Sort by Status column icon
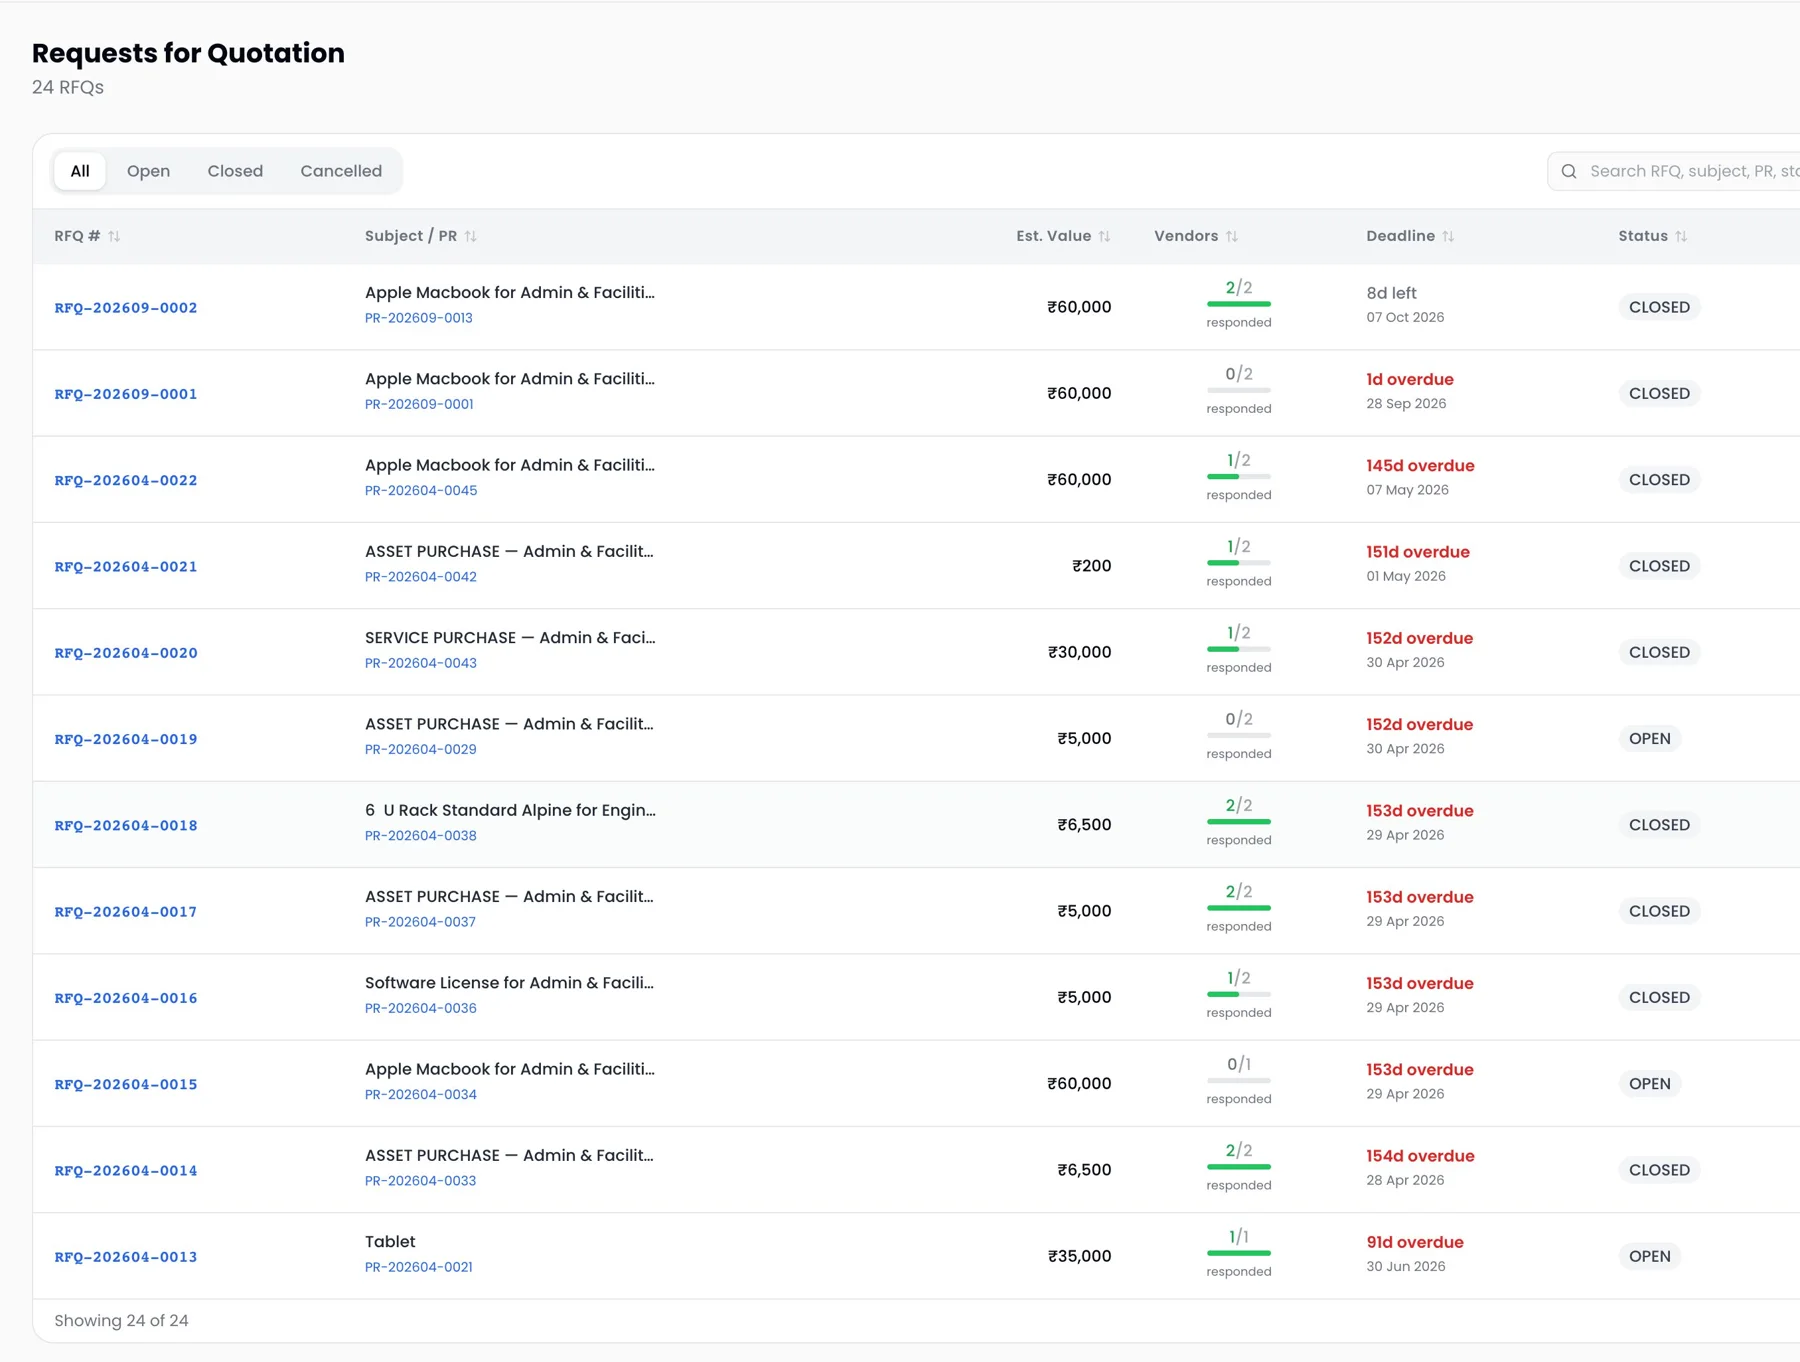The image size is (1800, 1362). click(1681, 236)
